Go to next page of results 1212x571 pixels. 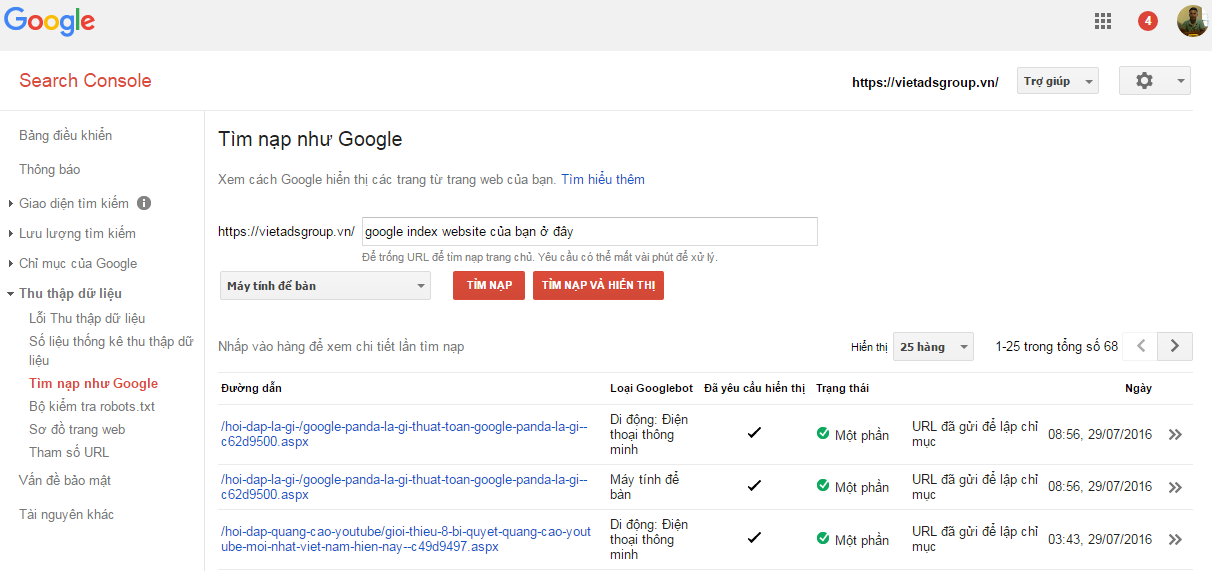click(1175, 346)
